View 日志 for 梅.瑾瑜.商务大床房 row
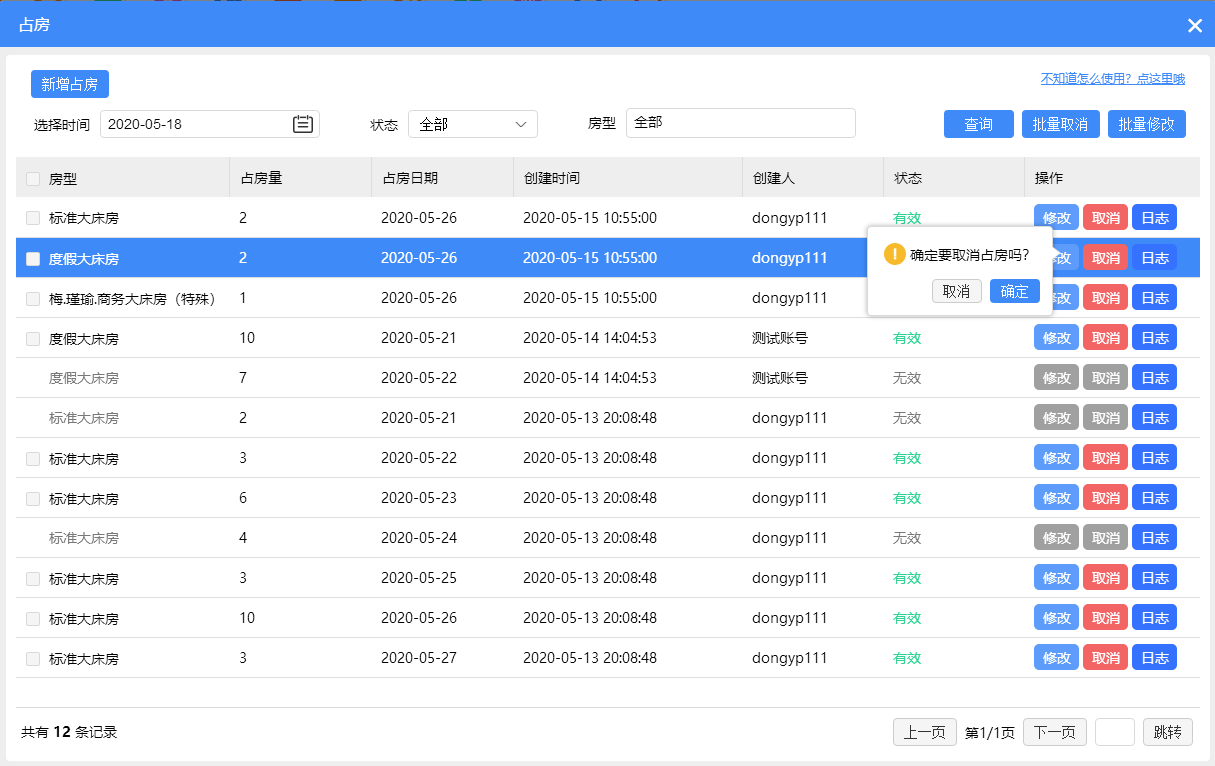This screenshot has width=1215, height=766. tap(1154, 297)
